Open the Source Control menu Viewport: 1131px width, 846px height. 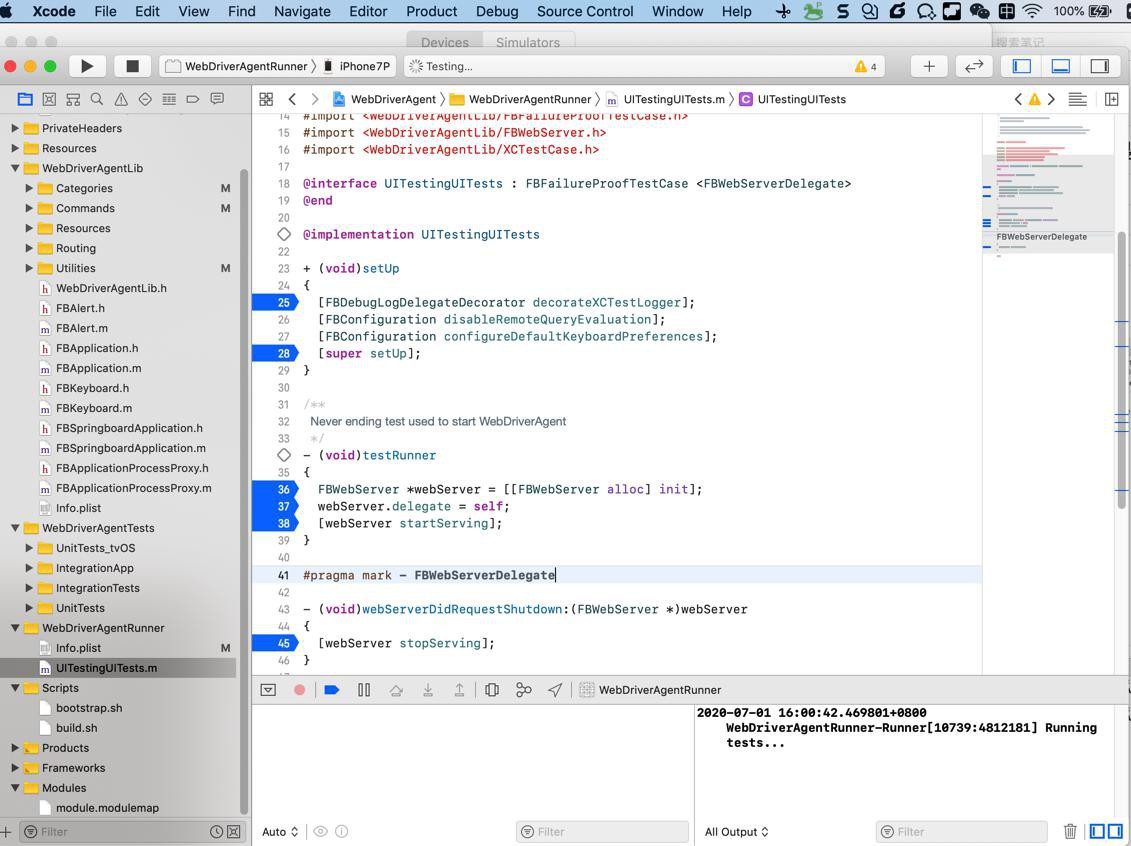[x=585, y=12]
